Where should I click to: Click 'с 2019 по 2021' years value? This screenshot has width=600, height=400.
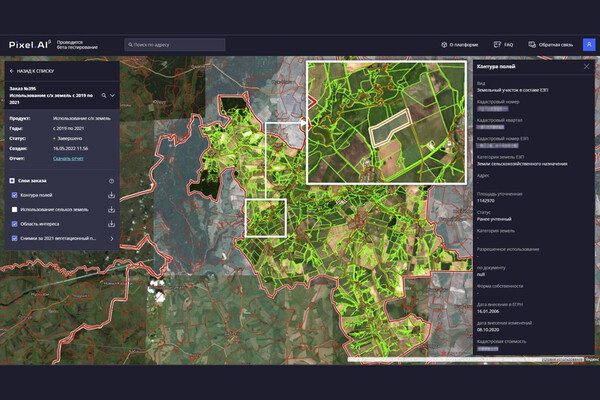coord(68,129)
